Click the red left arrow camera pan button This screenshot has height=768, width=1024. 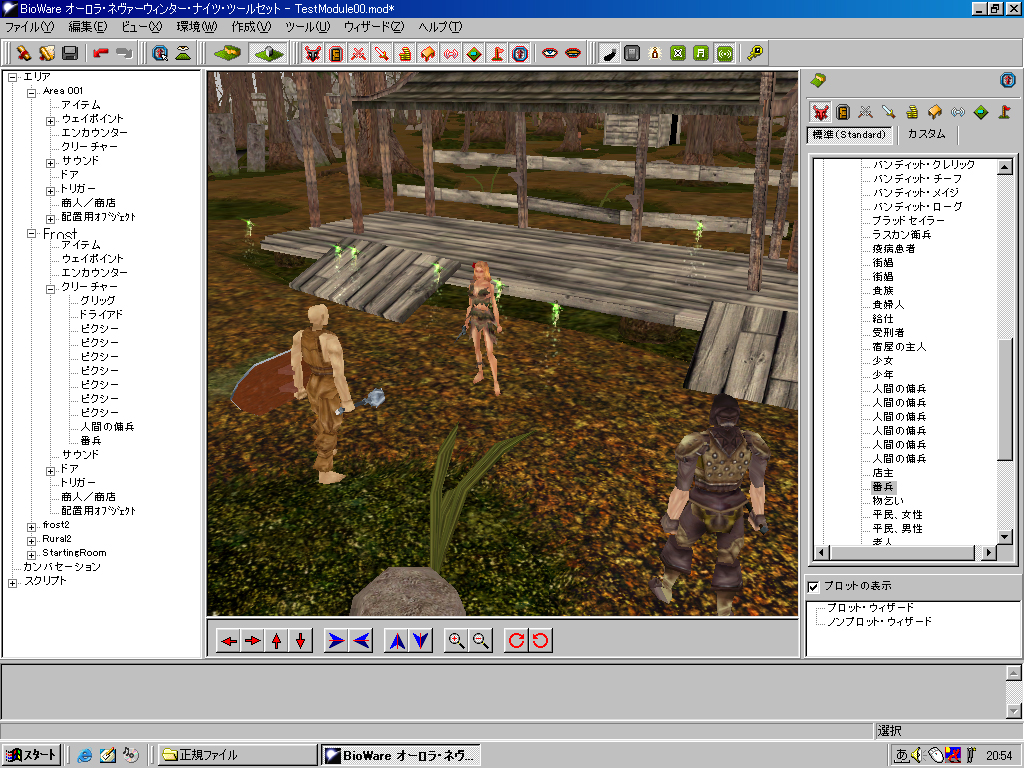point(229,641)
